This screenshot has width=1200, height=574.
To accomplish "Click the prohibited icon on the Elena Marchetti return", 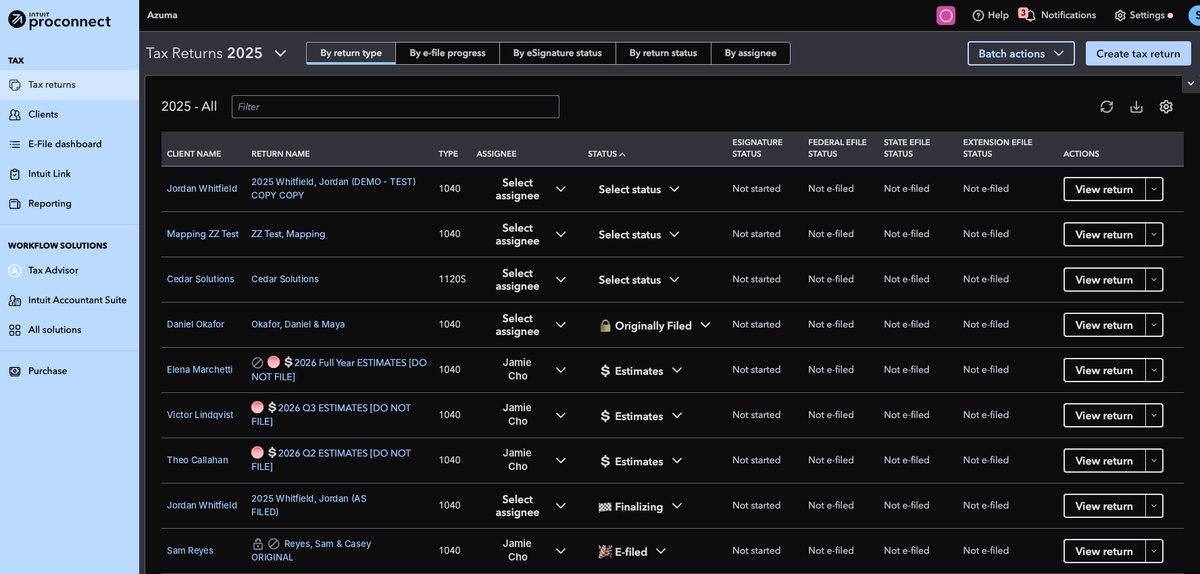I will (257, 362).
